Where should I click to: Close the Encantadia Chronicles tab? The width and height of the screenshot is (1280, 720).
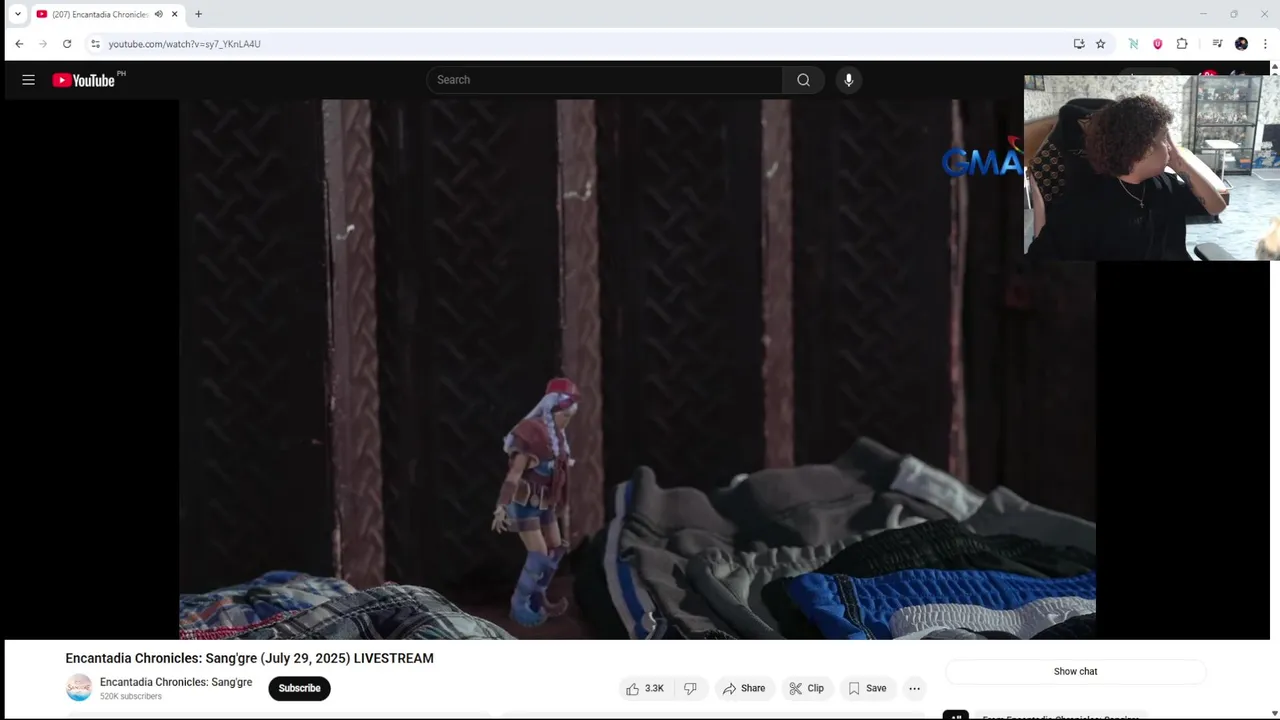click(174, 14)
